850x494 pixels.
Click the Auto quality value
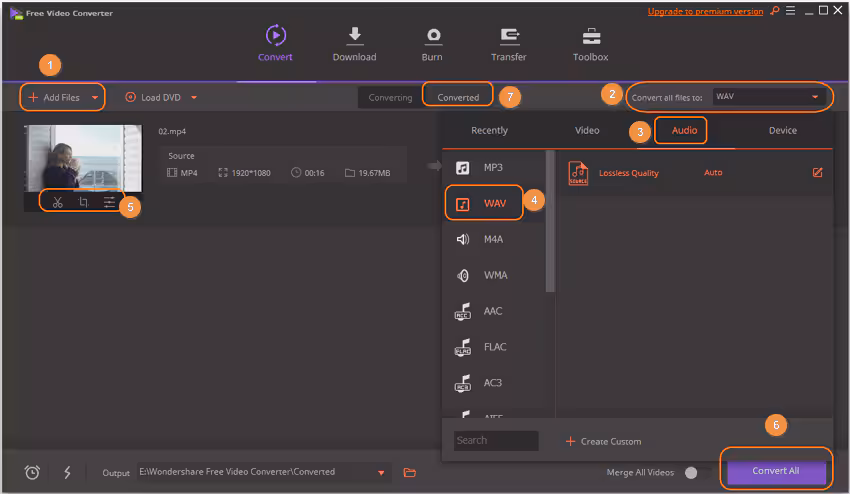tap(713, 172)
